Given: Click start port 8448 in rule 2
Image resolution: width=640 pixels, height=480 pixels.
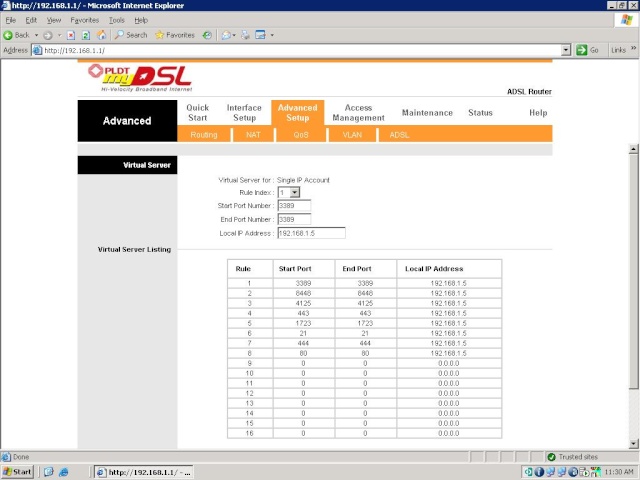Looking at the screenshot, I should pyautogui.click(x=303, y=293).
